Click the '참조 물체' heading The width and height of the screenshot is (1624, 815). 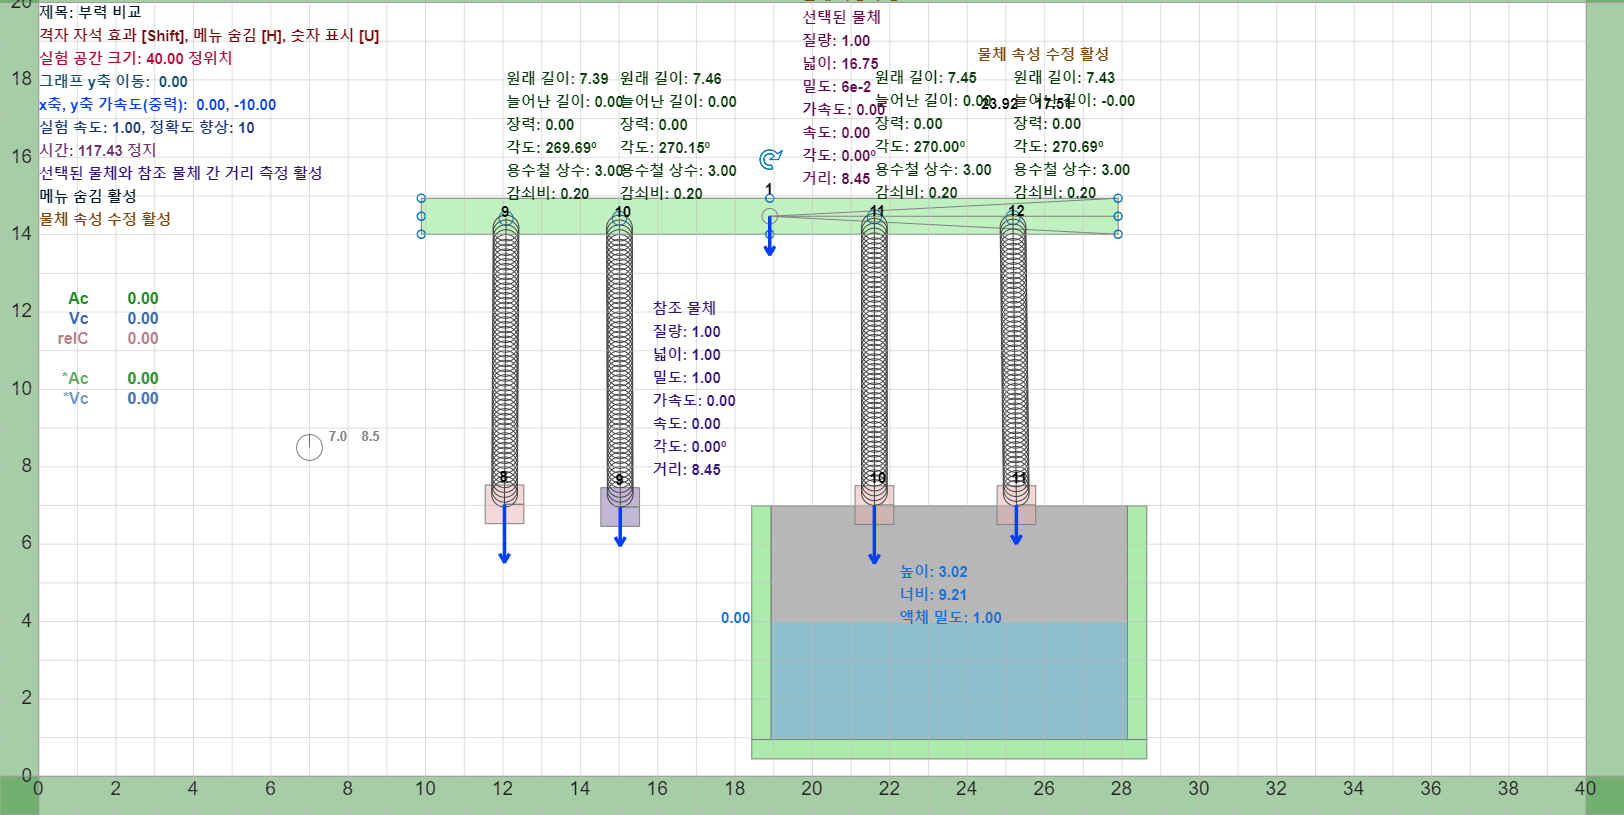(684, 308)
